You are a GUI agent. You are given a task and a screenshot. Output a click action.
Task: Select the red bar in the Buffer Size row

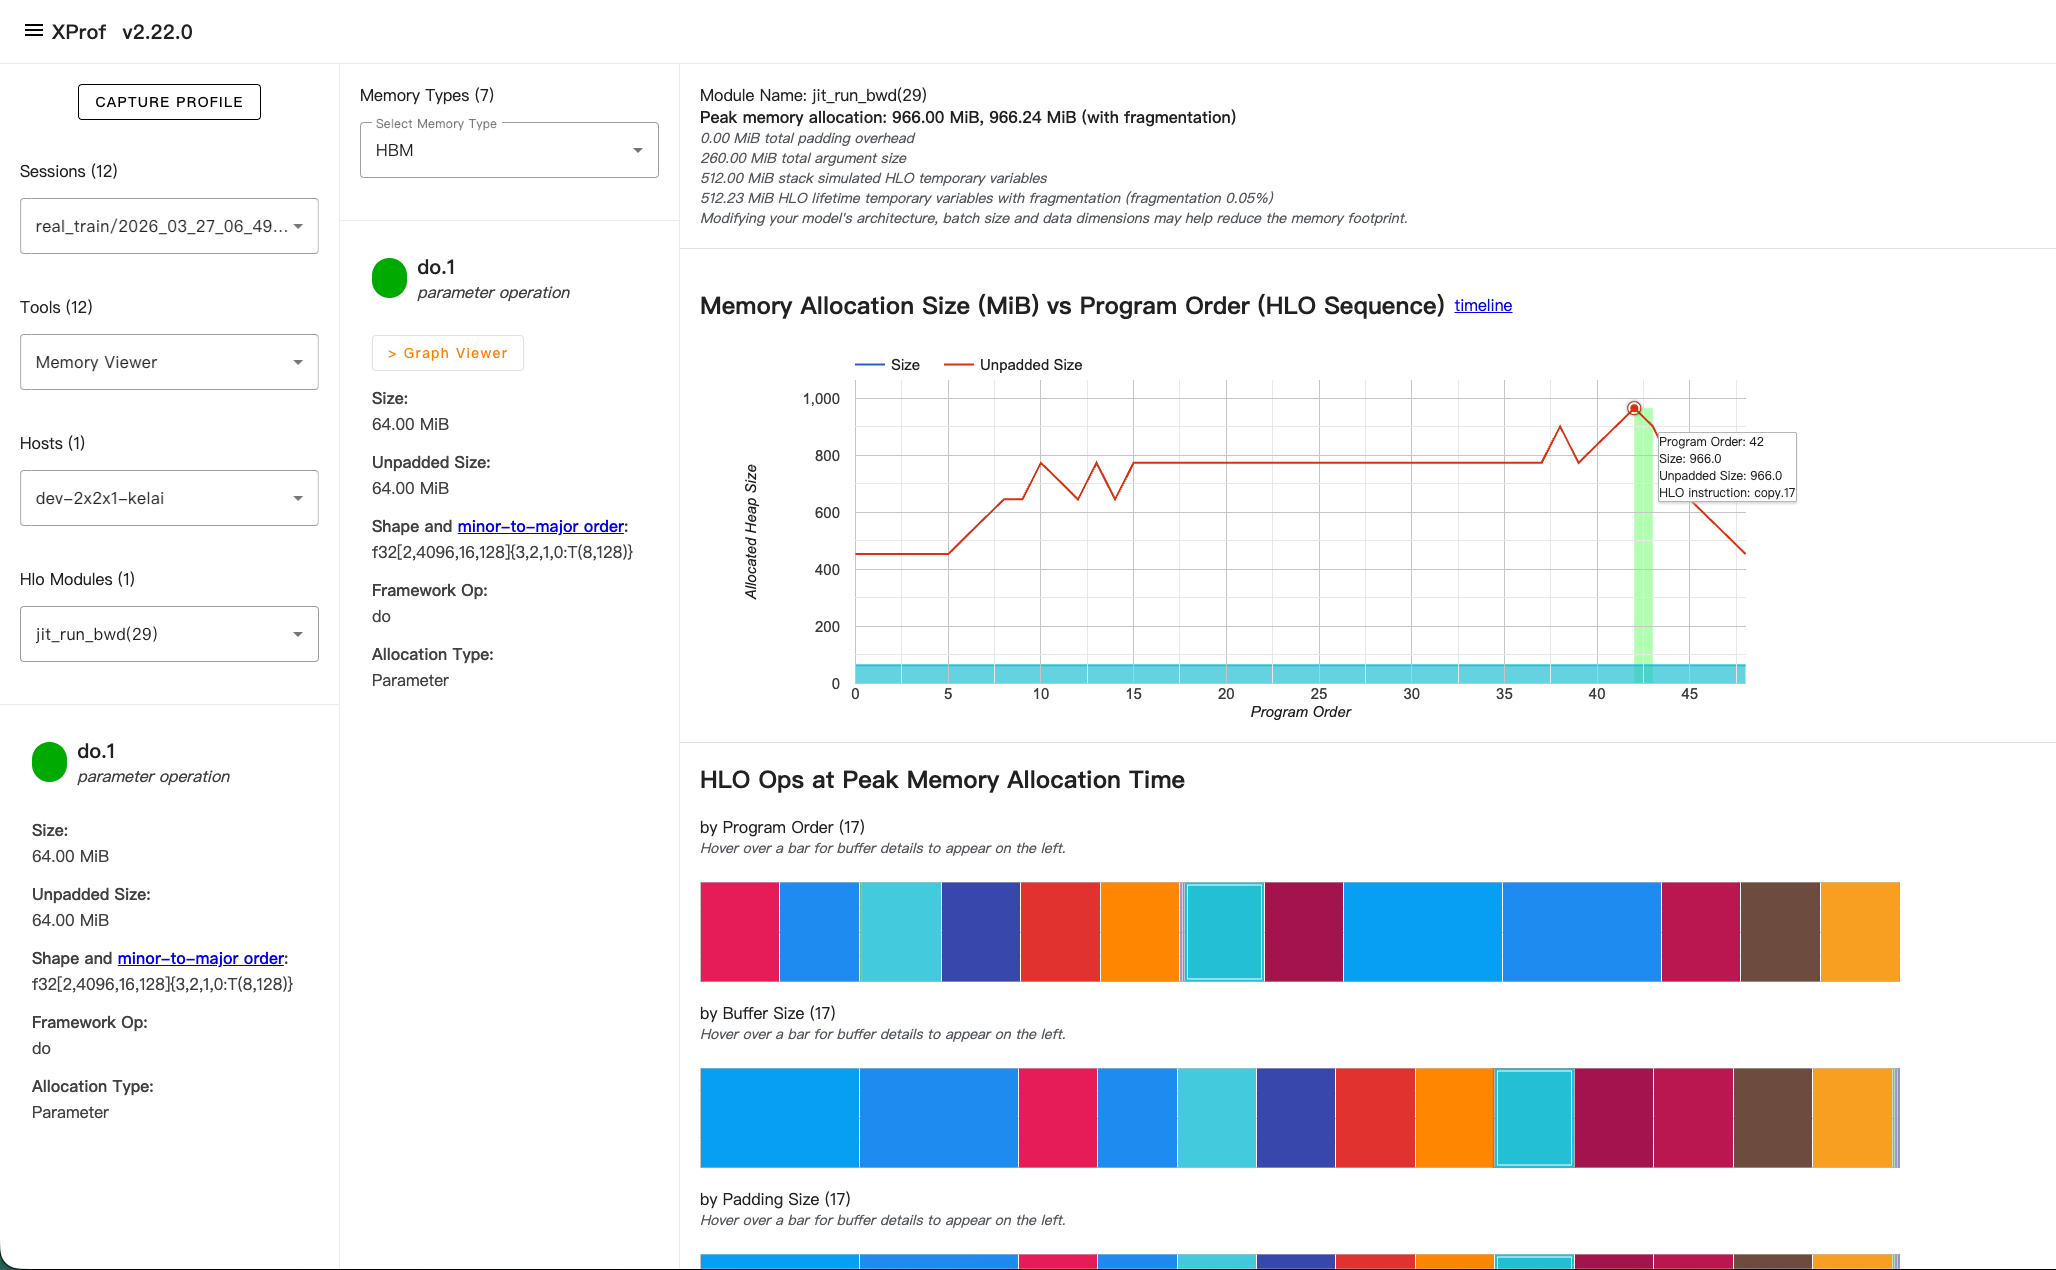(x=1375, y=1118)
